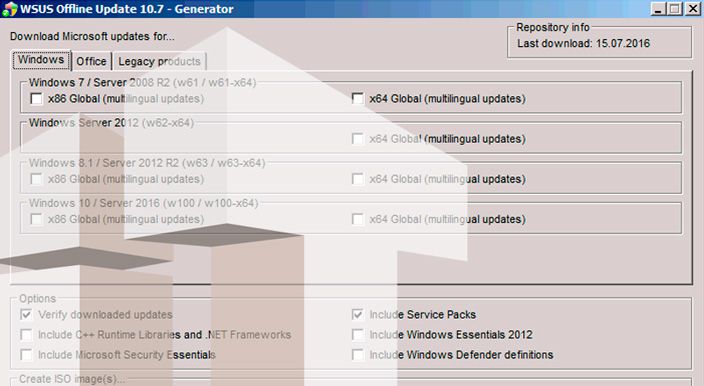
Task: Open the Office tab
Action: pyautogui.click(x=91, y=61)
